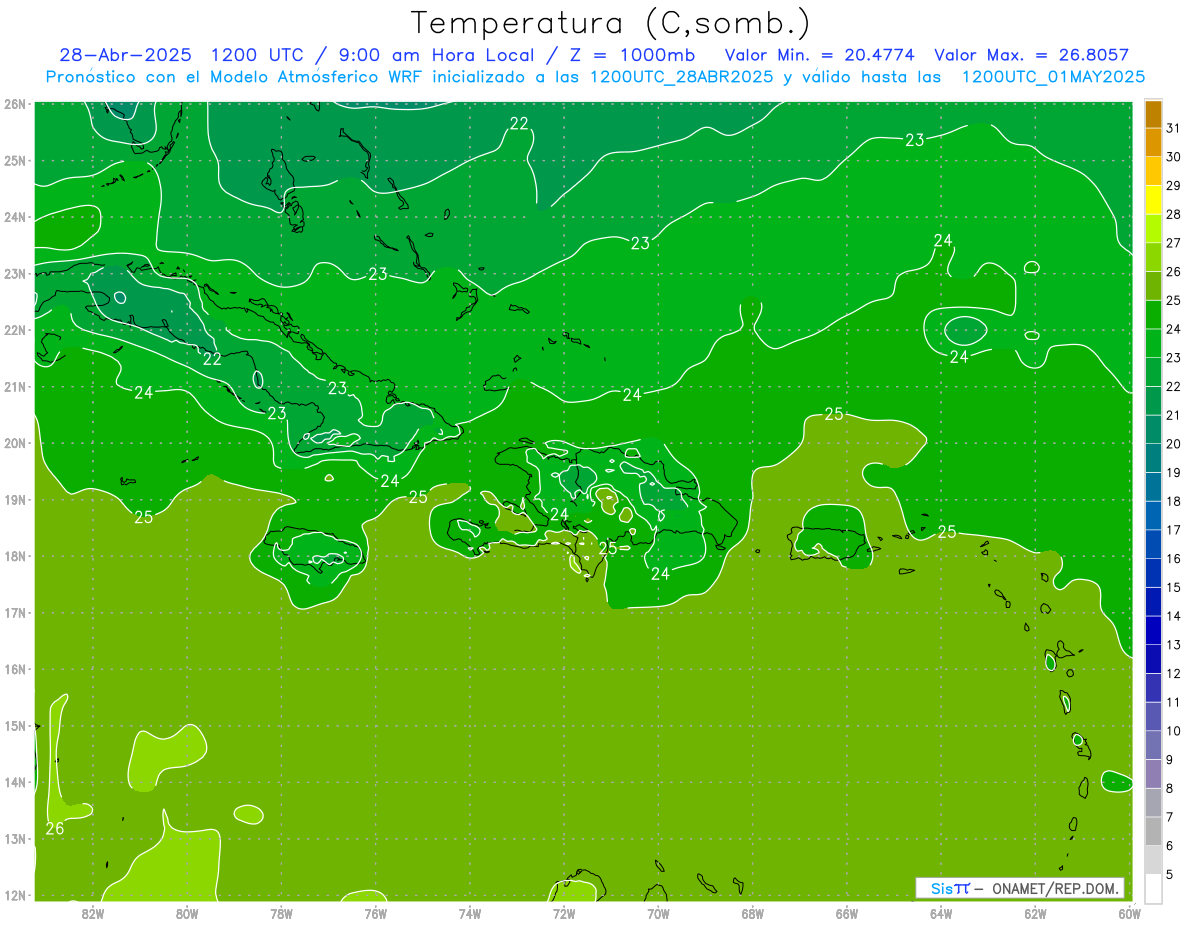
Task: Click "Valor Min. = 20.4774"
Action: [820, 56]
